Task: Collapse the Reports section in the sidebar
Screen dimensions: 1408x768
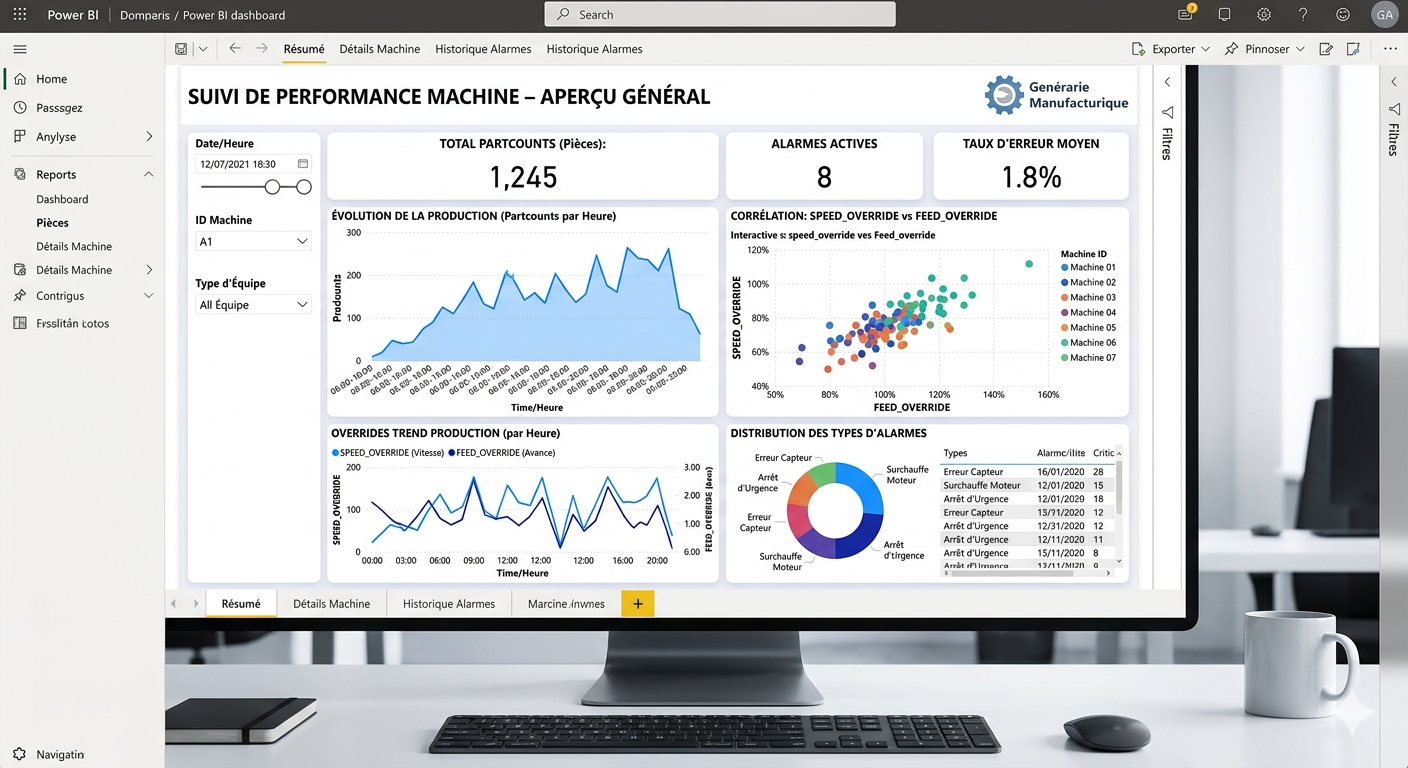Action: (148, 173)
